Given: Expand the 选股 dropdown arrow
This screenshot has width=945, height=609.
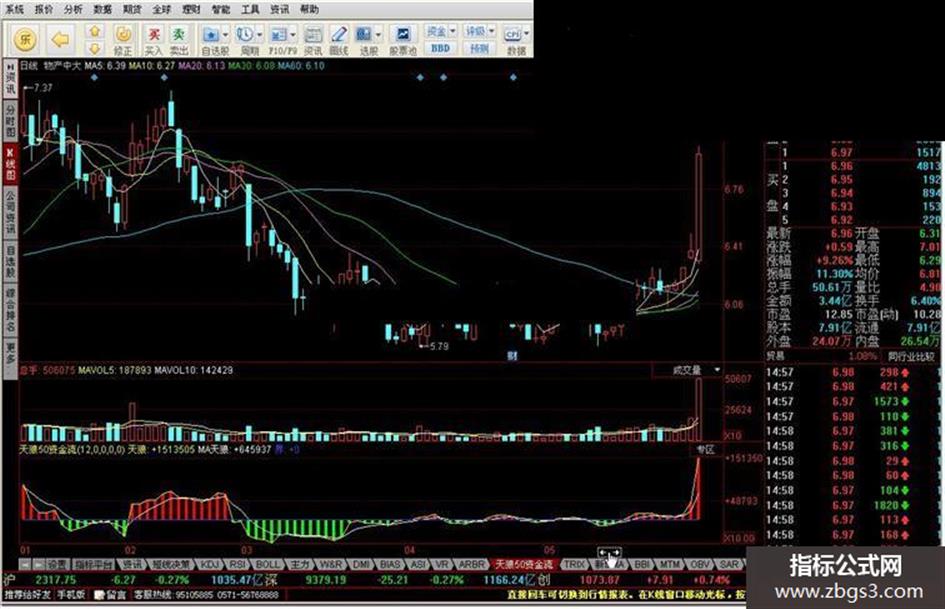Looking at the screenshot, I should (378, 34).
